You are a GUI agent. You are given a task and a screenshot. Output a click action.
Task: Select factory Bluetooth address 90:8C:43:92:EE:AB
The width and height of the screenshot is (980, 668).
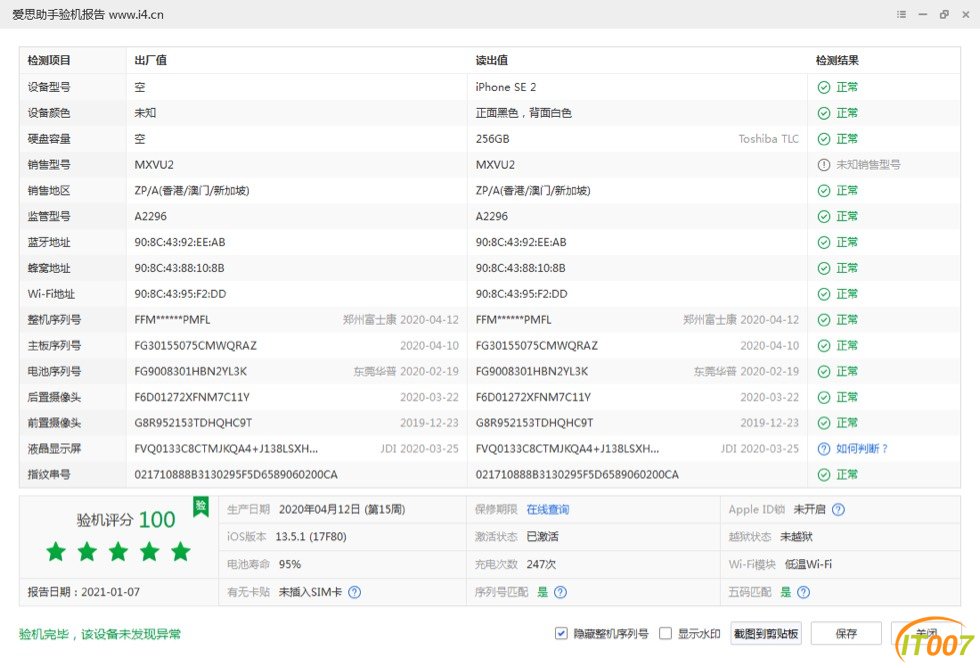pyautogui.click(x=180, y=242)
